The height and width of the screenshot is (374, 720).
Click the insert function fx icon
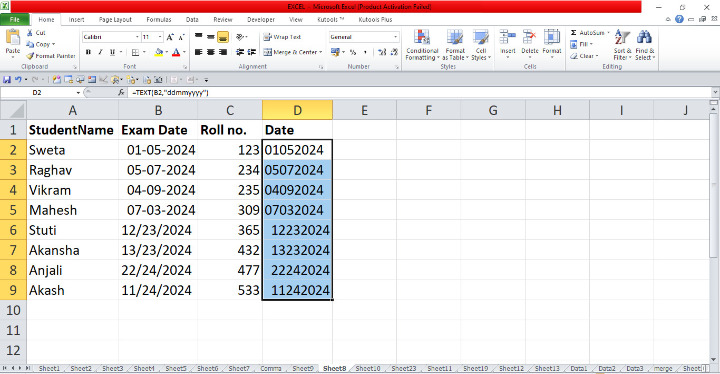pyautogui.click(x=121, y=92)
